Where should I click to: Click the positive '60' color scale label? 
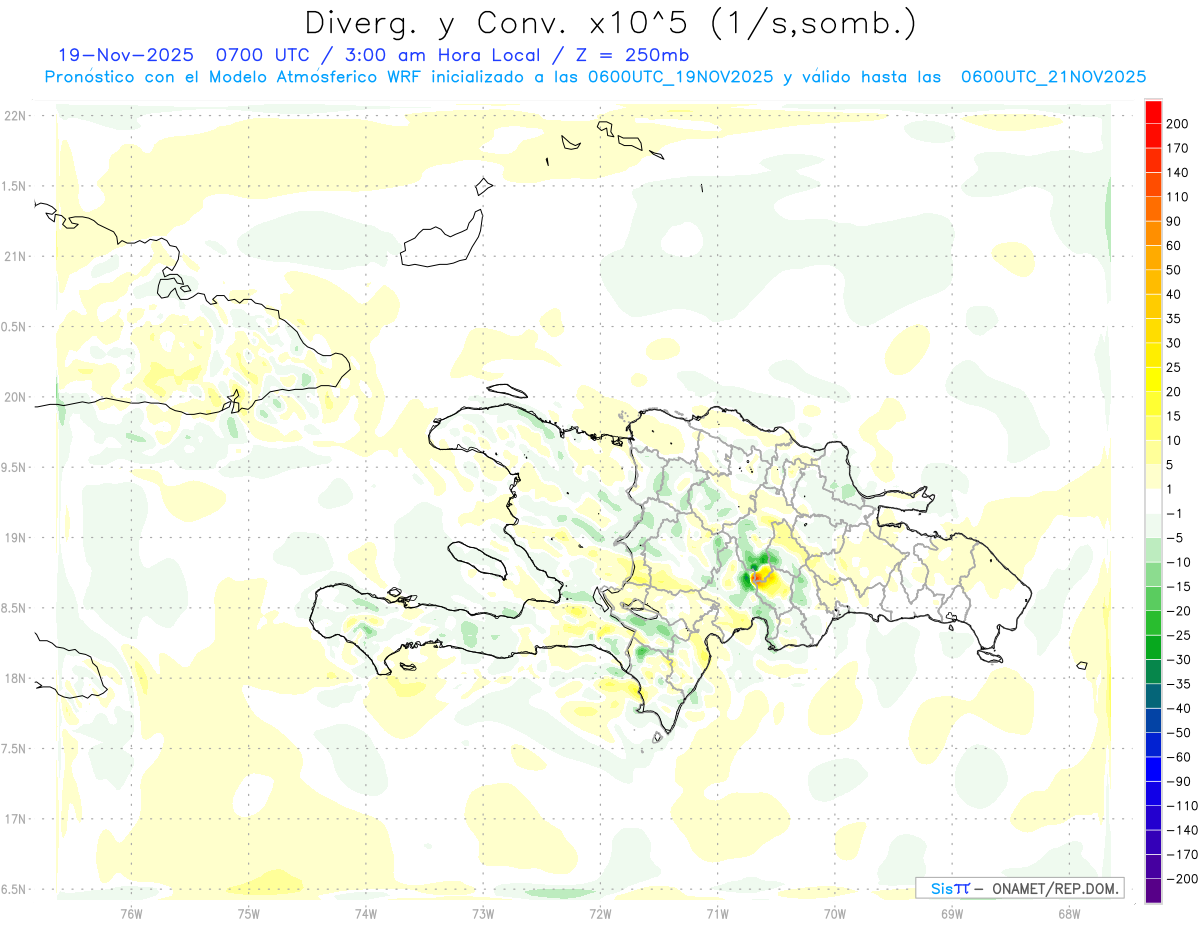coord(1175,246)
